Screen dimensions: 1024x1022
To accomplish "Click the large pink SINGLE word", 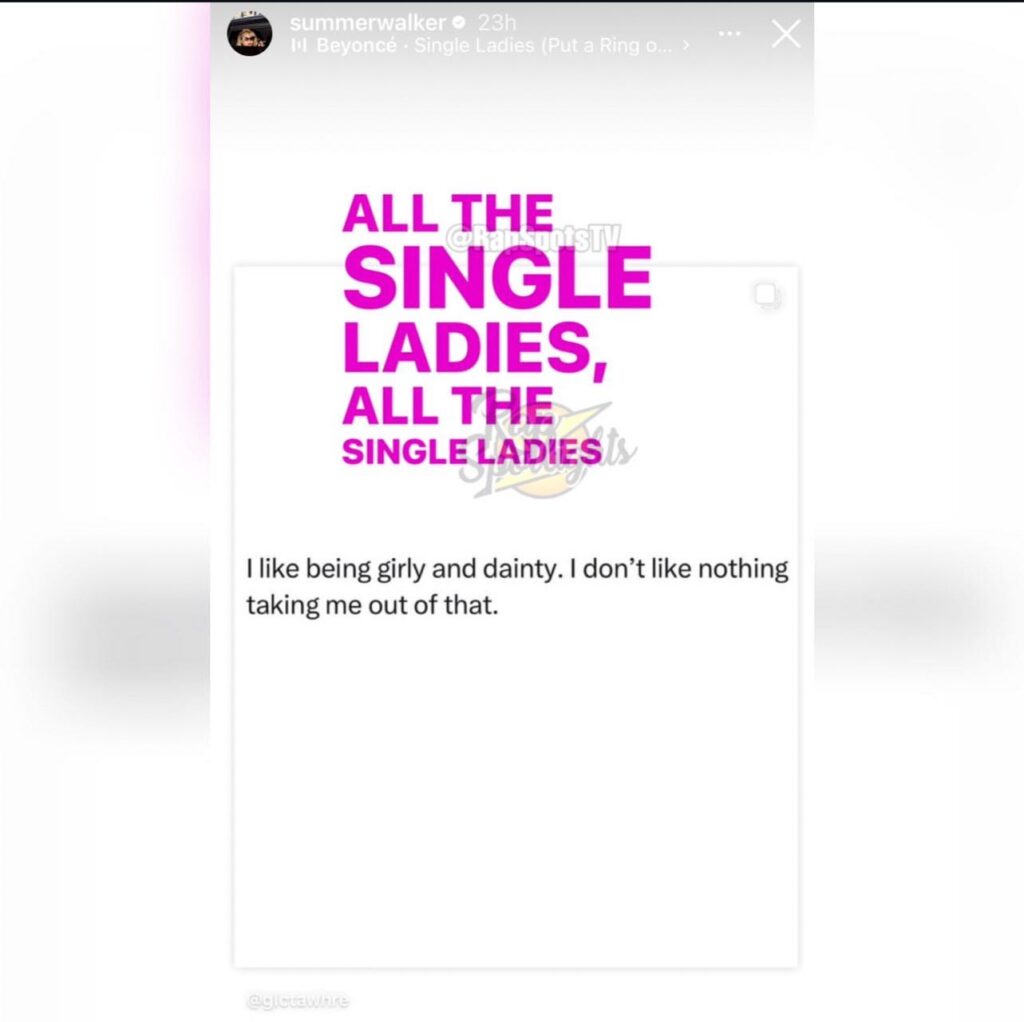I will click(497, 277).
